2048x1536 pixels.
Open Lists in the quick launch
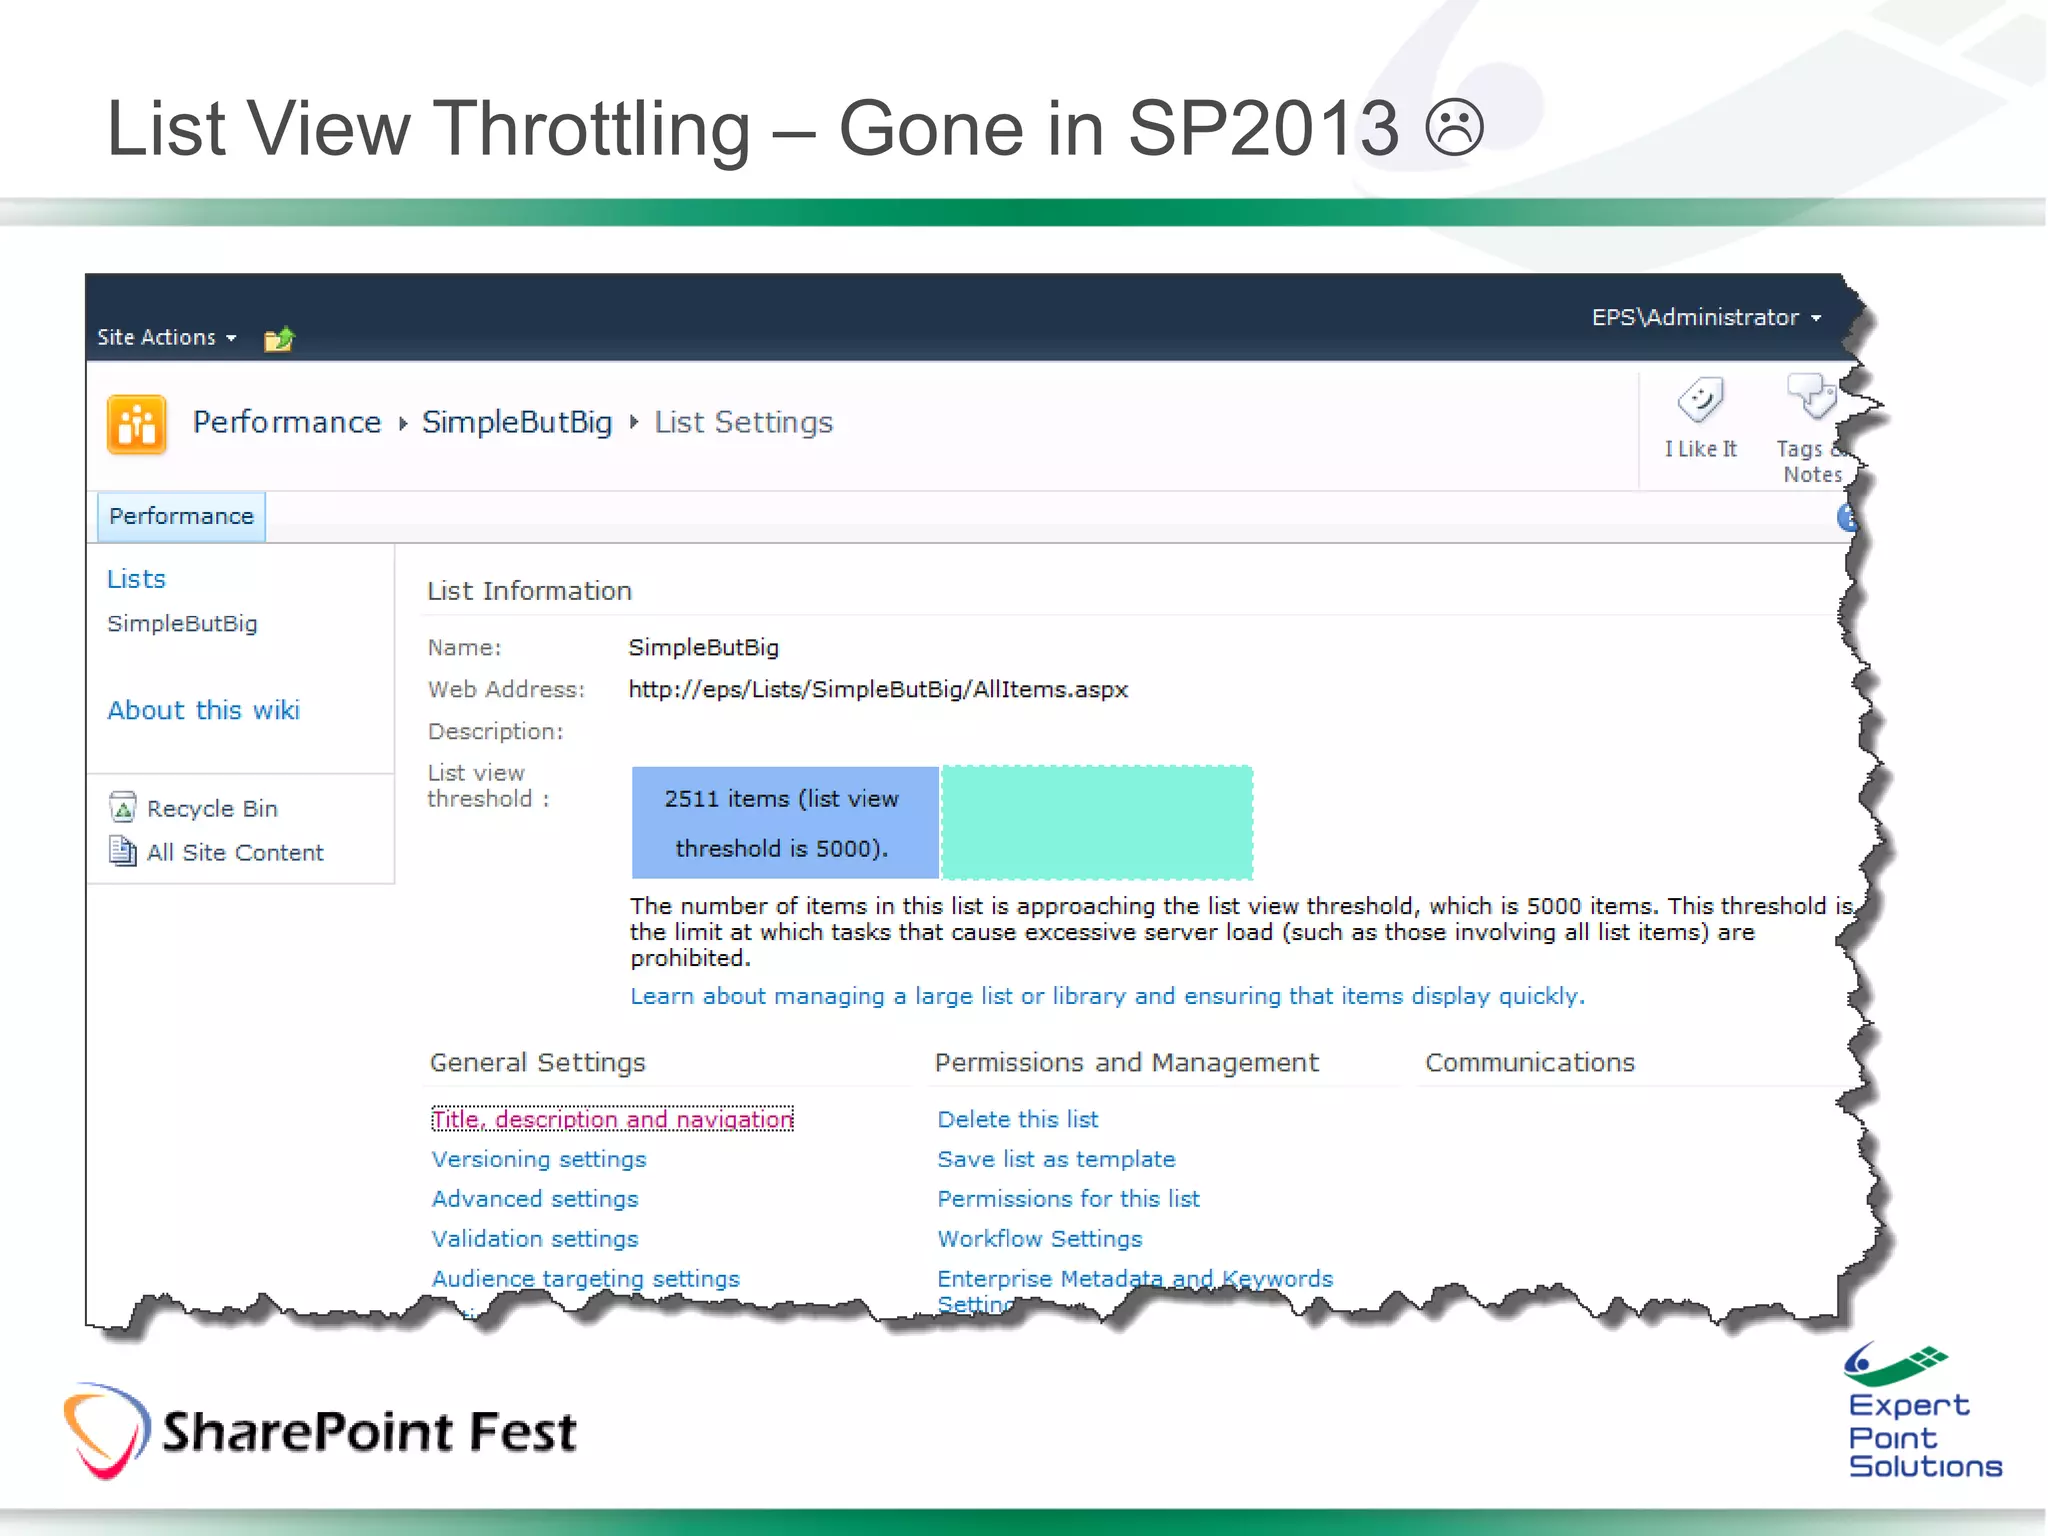136,579
